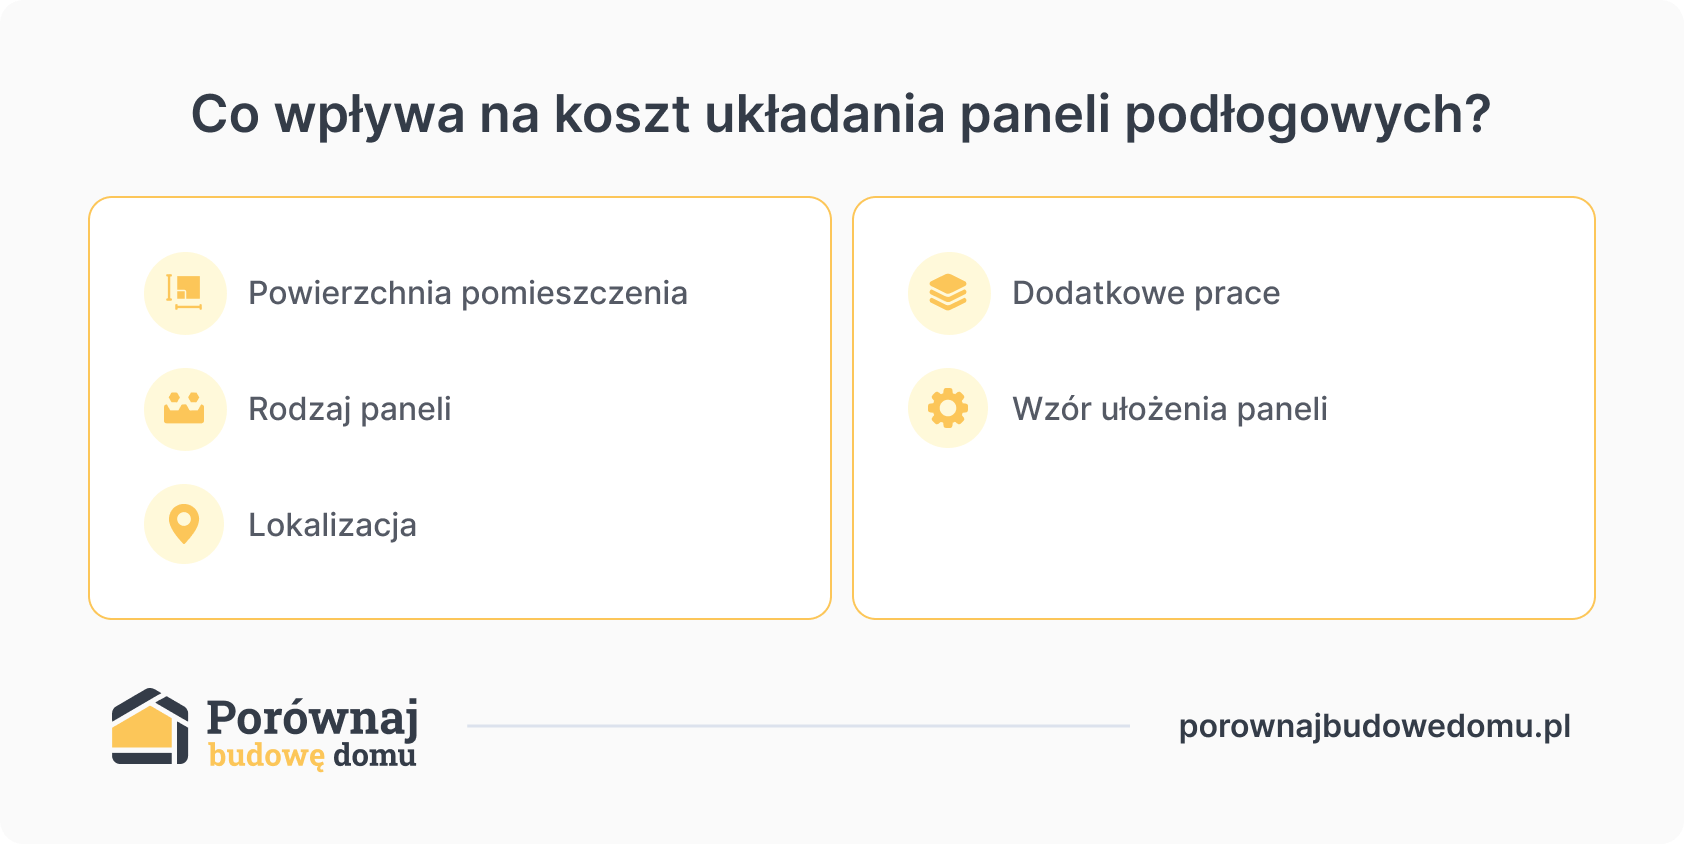
Task: Select the stacked layers icon for Dodatkowe prace
Action: (x=948, y=293)
